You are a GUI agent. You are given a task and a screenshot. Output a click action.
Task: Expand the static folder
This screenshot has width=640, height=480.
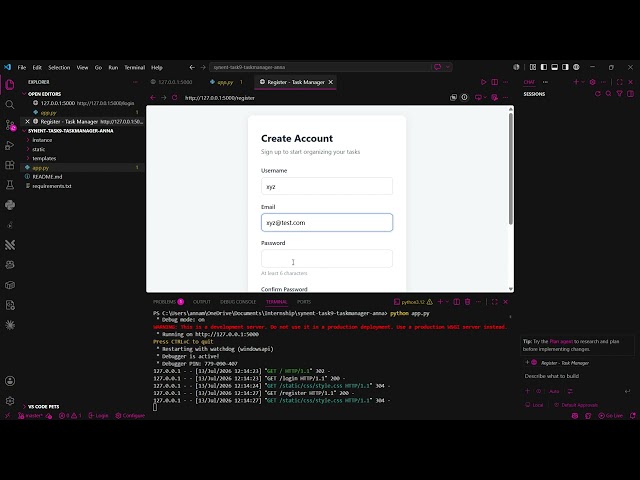pos(39,149)
